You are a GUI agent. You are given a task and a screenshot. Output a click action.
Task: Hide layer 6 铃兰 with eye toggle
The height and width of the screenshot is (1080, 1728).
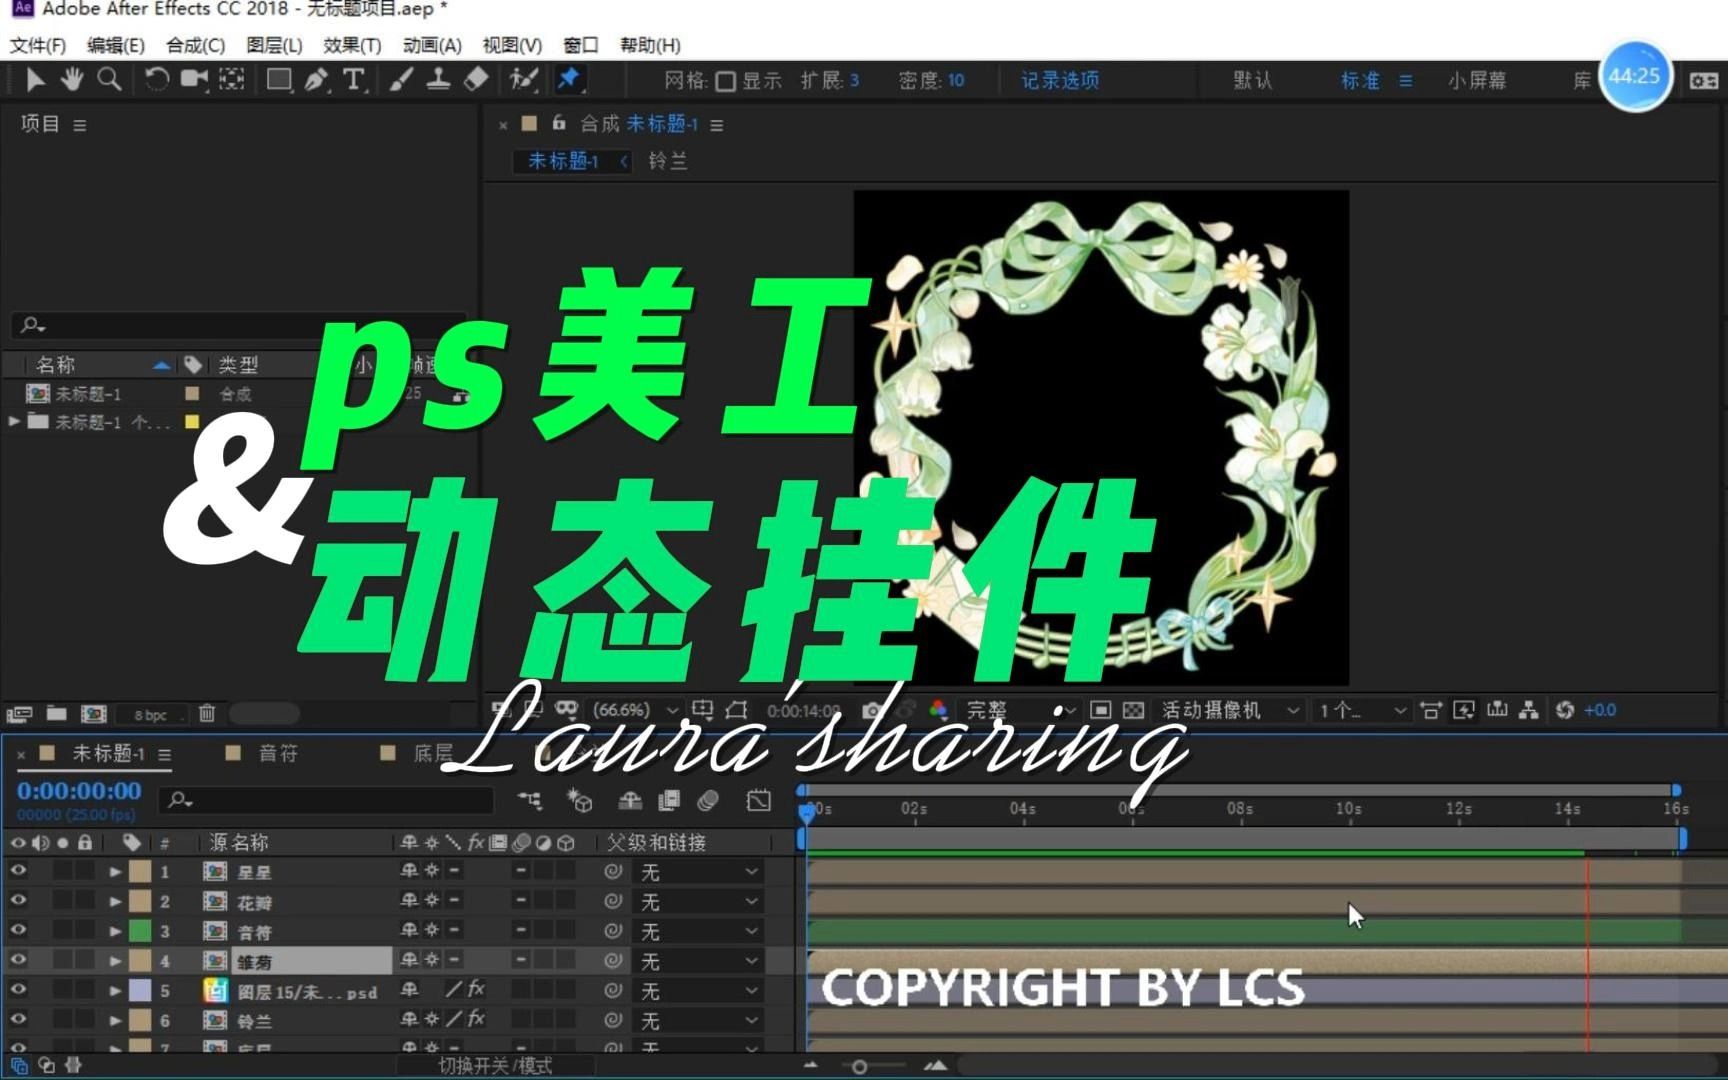tap(18, 1020)
